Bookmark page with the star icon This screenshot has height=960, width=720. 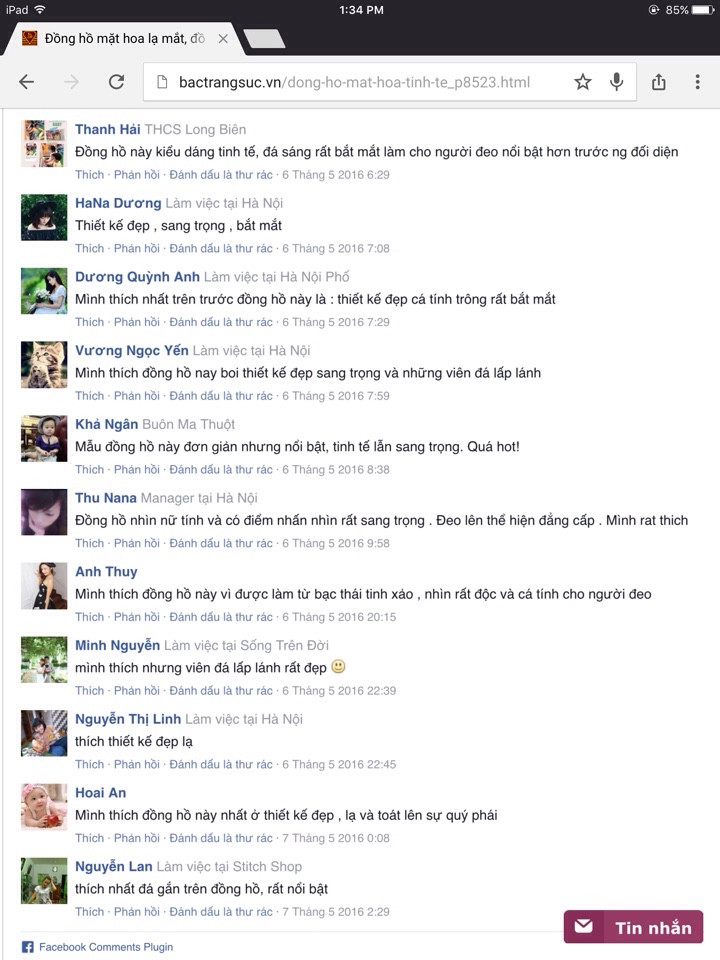[583, 81]
